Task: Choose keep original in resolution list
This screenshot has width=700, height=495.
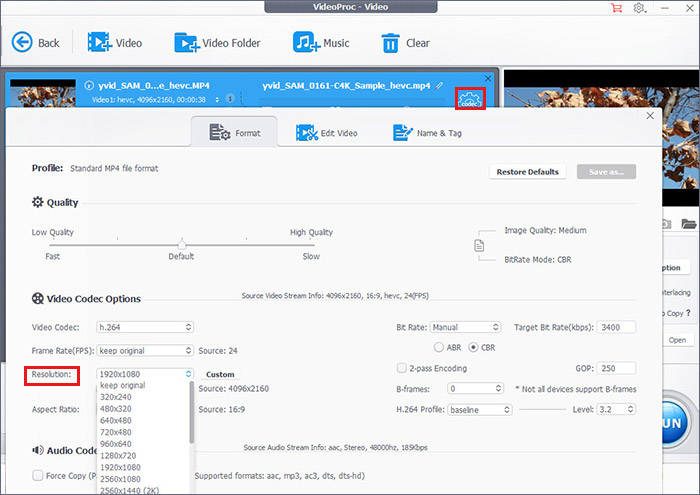Action: click(x=143, y=385)
